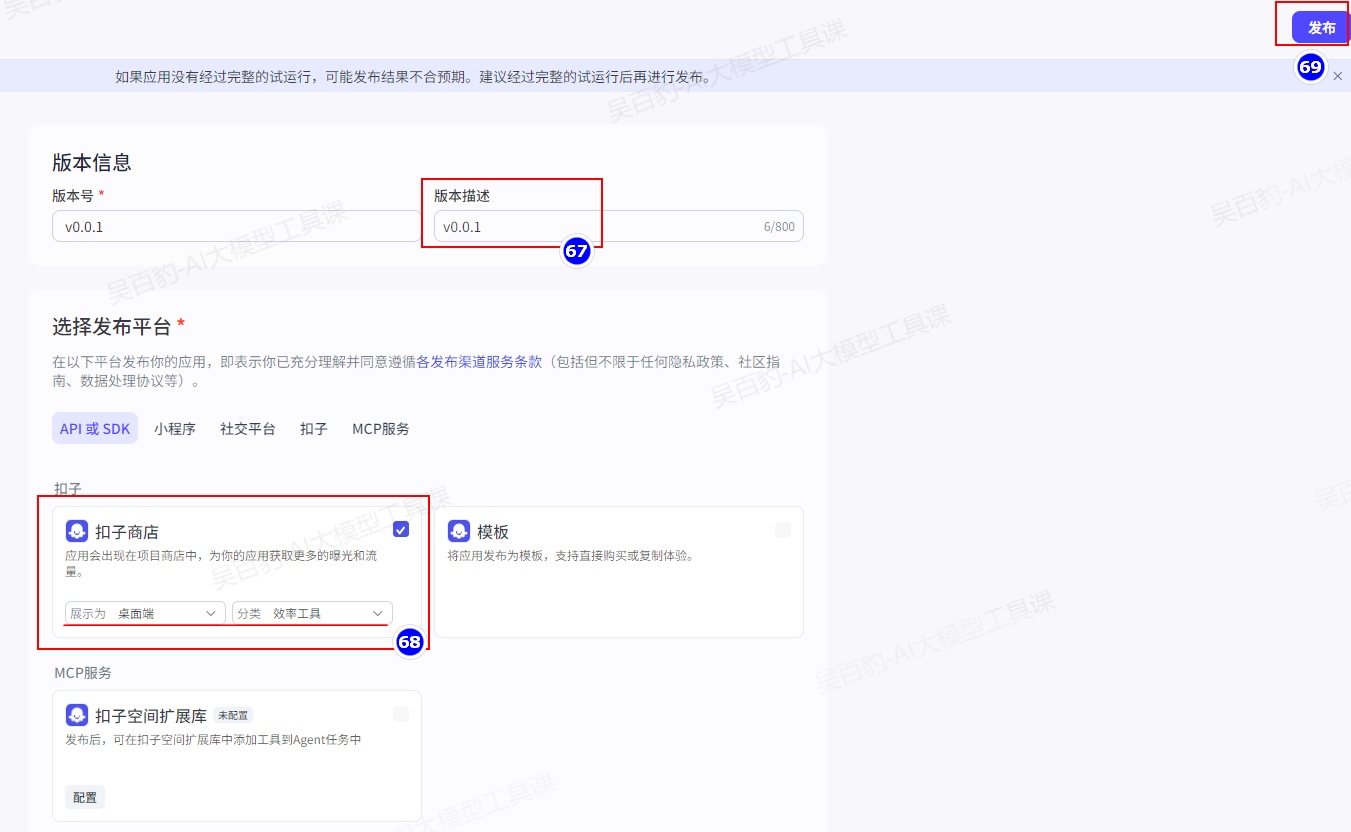Click the 未配置 status tag
This screenshot has width=1351, height=832.
pyautogui.click(x=233, y=716)
